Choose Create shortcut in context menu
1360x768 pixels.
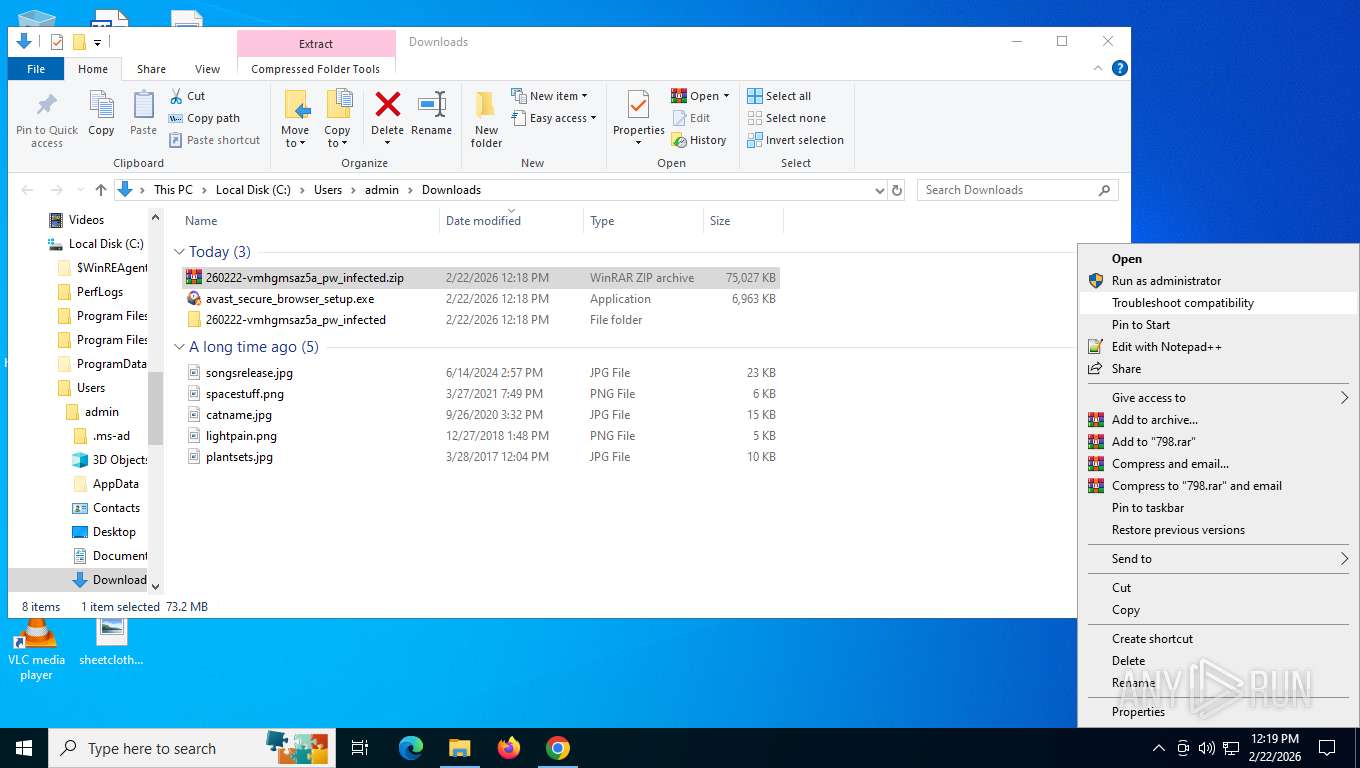[x=1218, y=639]
